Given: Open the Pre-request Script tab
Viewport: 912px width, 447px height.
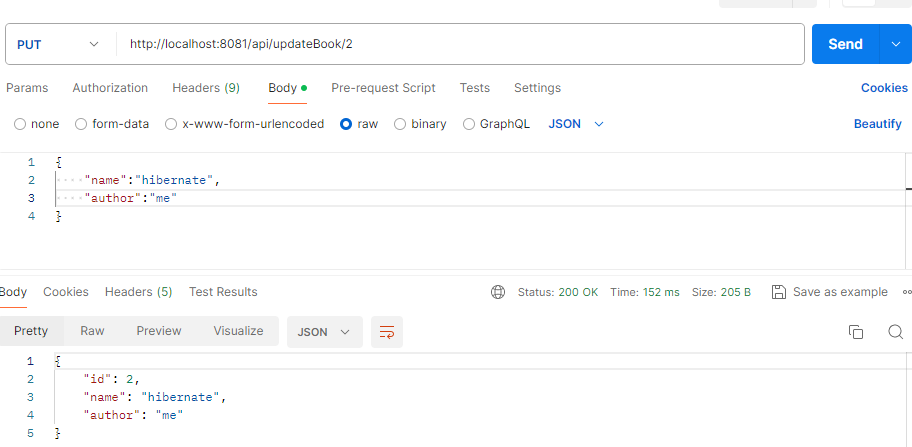Looking at the screenshot, I should [x=383, y=88].
